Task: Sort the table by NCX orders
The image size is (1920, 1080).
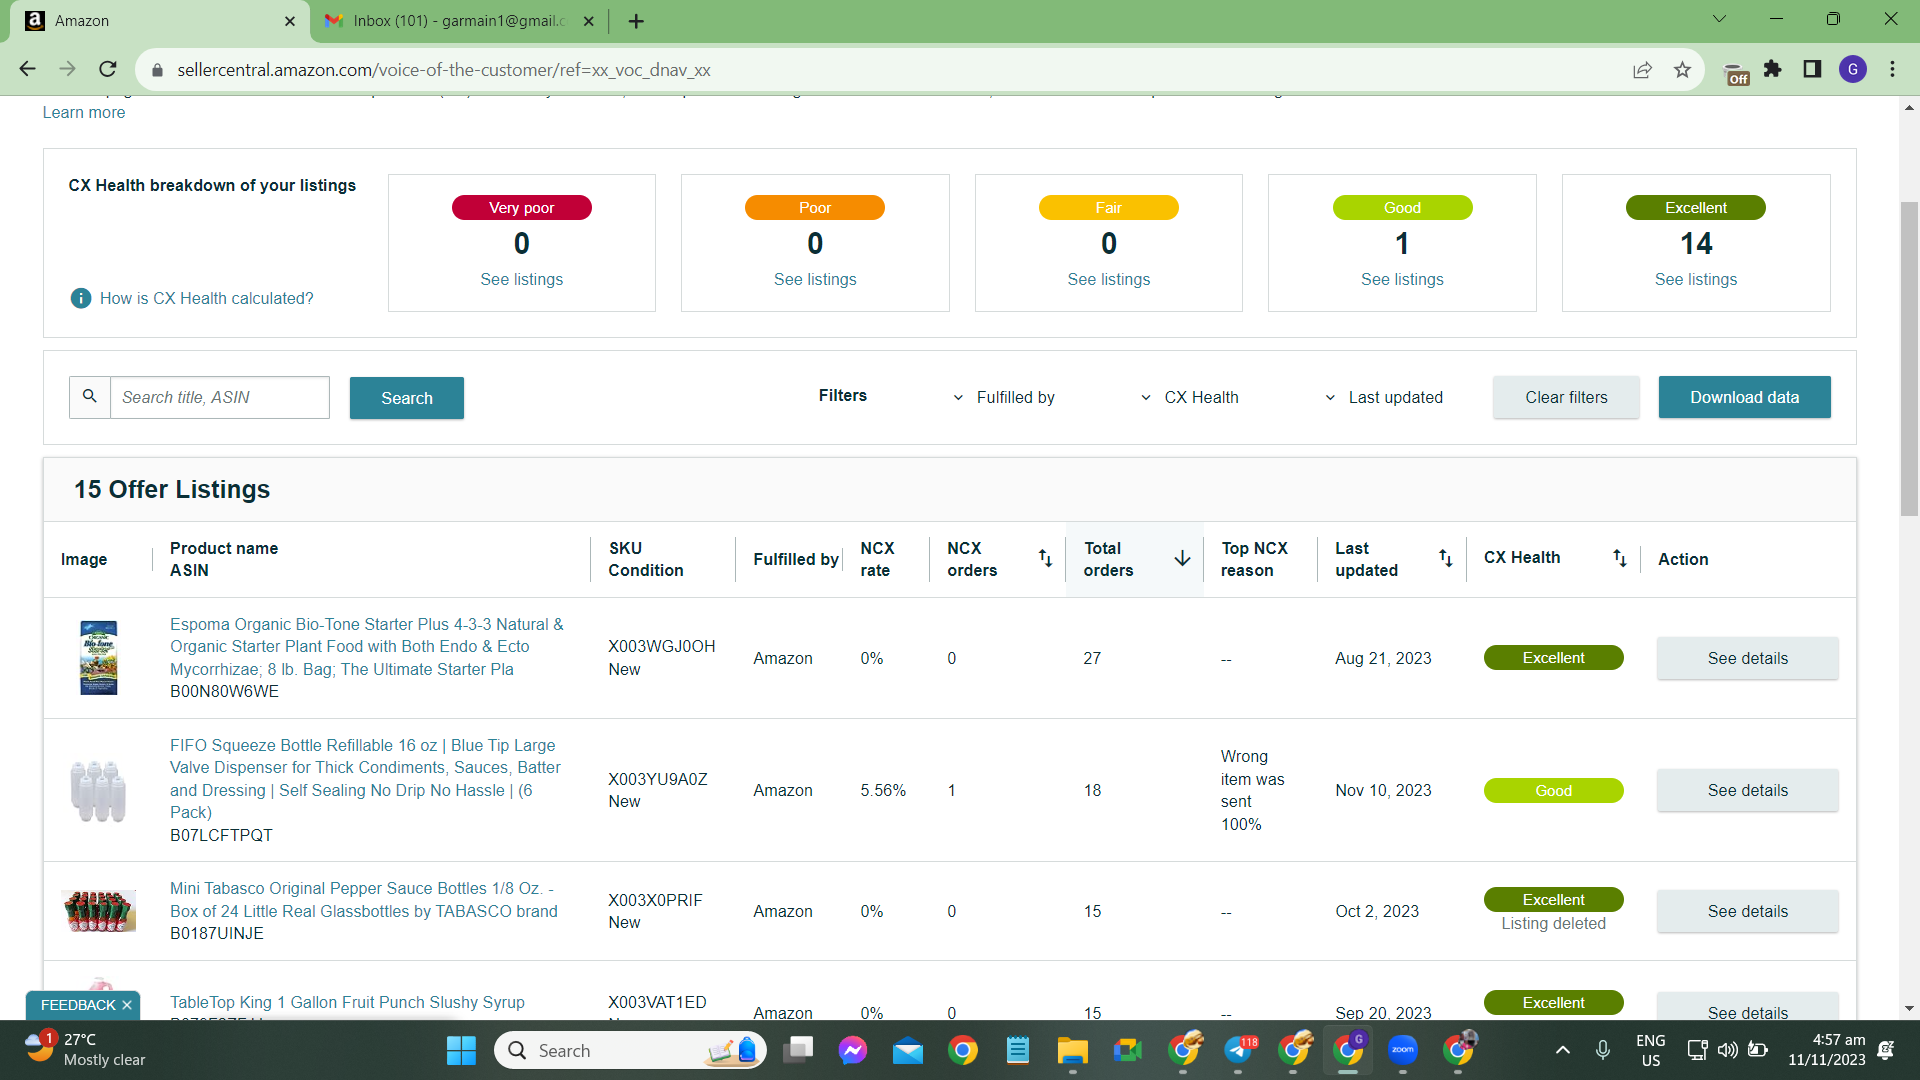Action: (1045, 558)
